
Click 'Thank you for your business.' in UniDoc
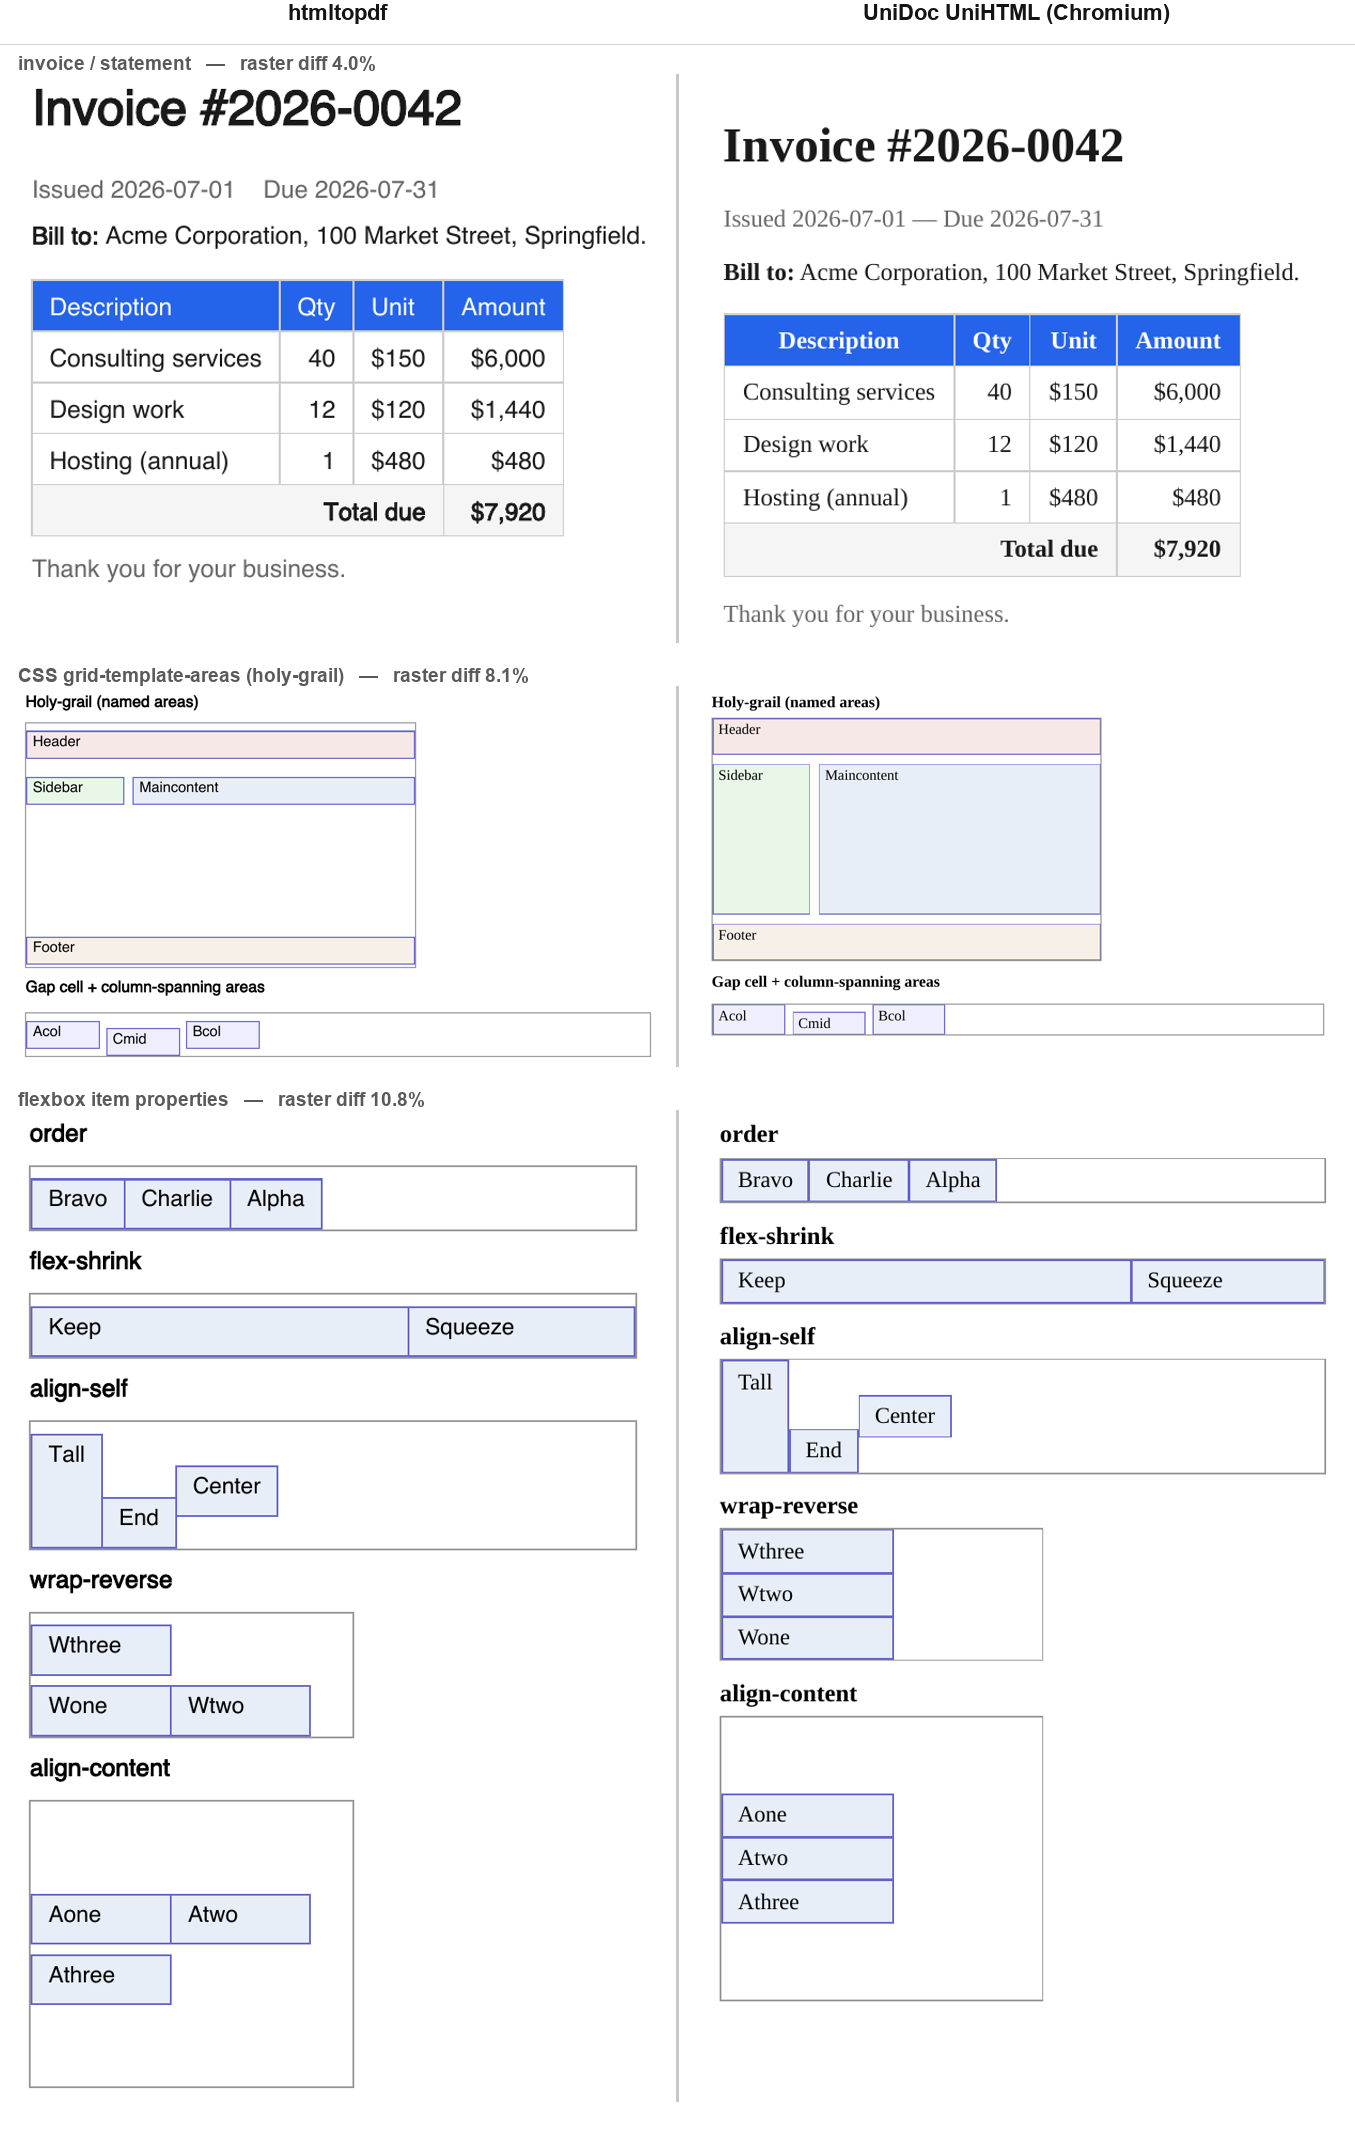pyautogui.click(x=866, y=614)
